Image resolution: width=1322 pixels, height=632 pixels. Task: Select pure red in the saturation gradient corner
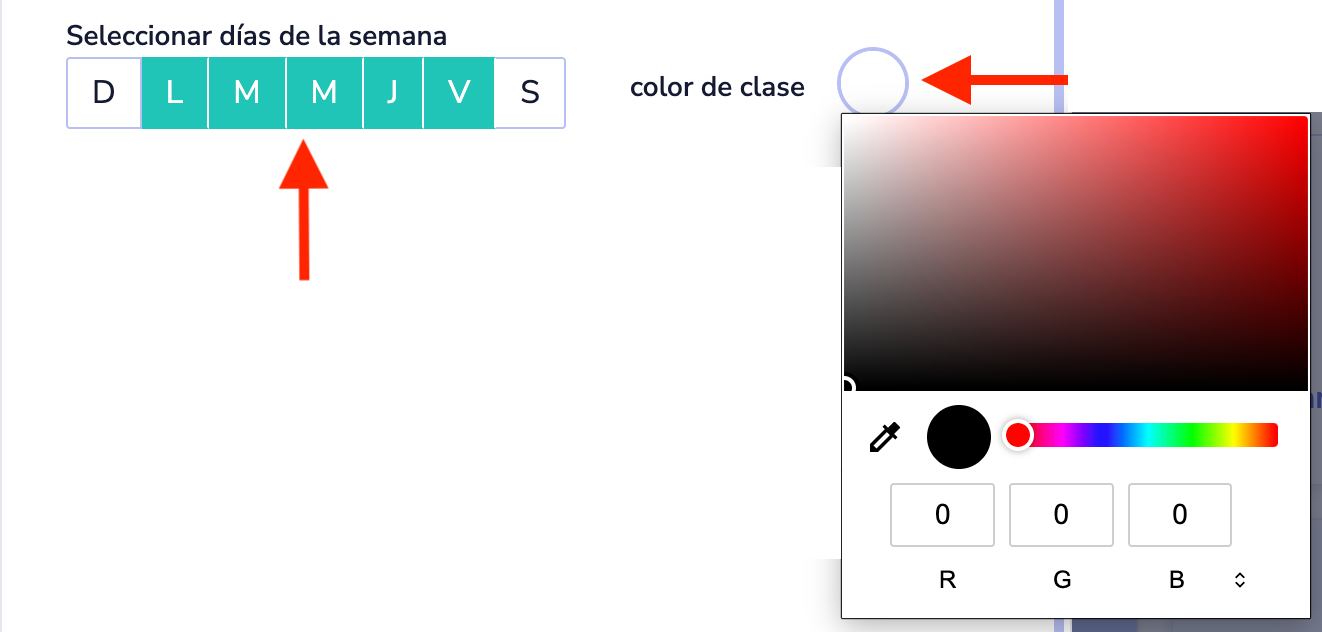[x=1305, y=119]
